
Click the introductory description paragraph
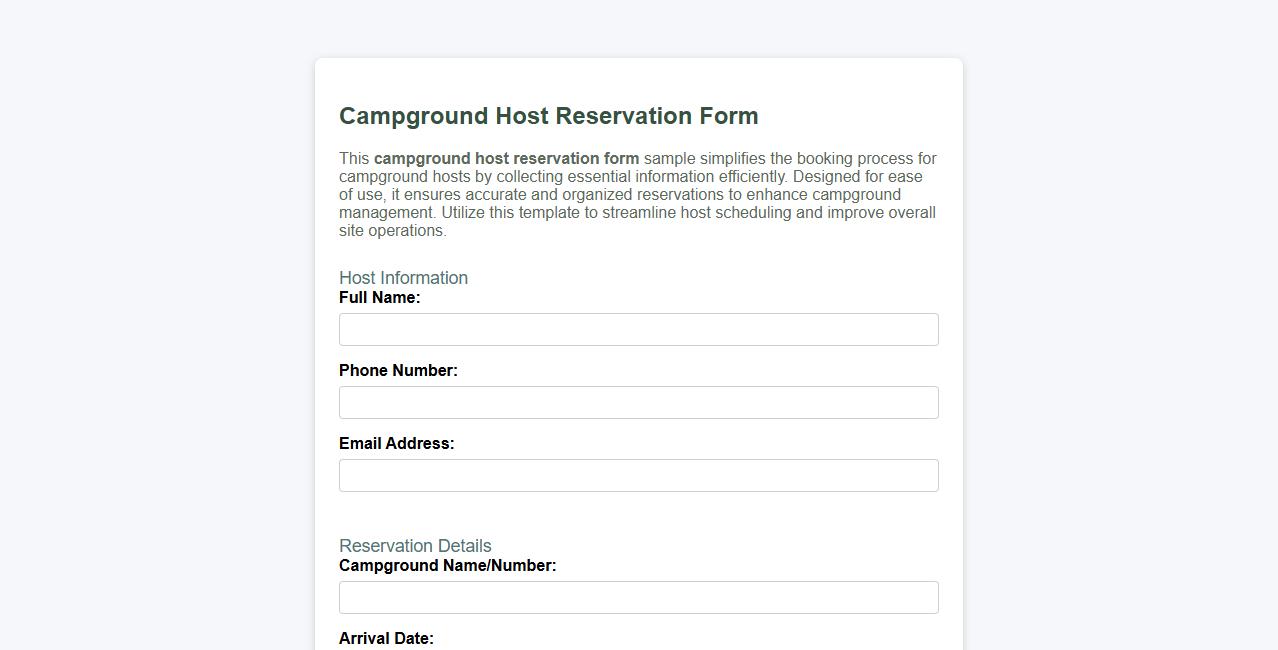636,194
